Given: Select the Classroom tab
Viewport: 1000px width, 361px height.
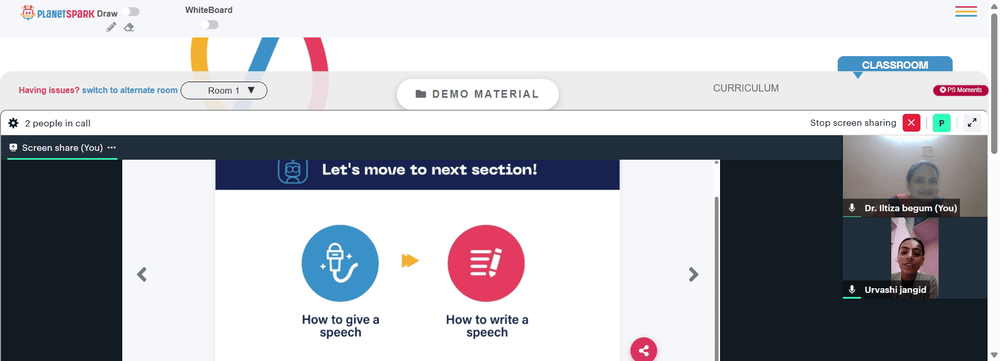Looking at the screenshot, I should [x=895, y=65].
